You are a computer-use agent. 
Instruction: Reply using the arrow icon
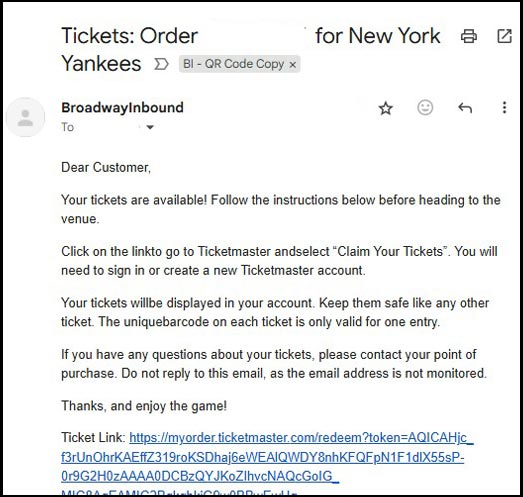click(x=465, y=108)
